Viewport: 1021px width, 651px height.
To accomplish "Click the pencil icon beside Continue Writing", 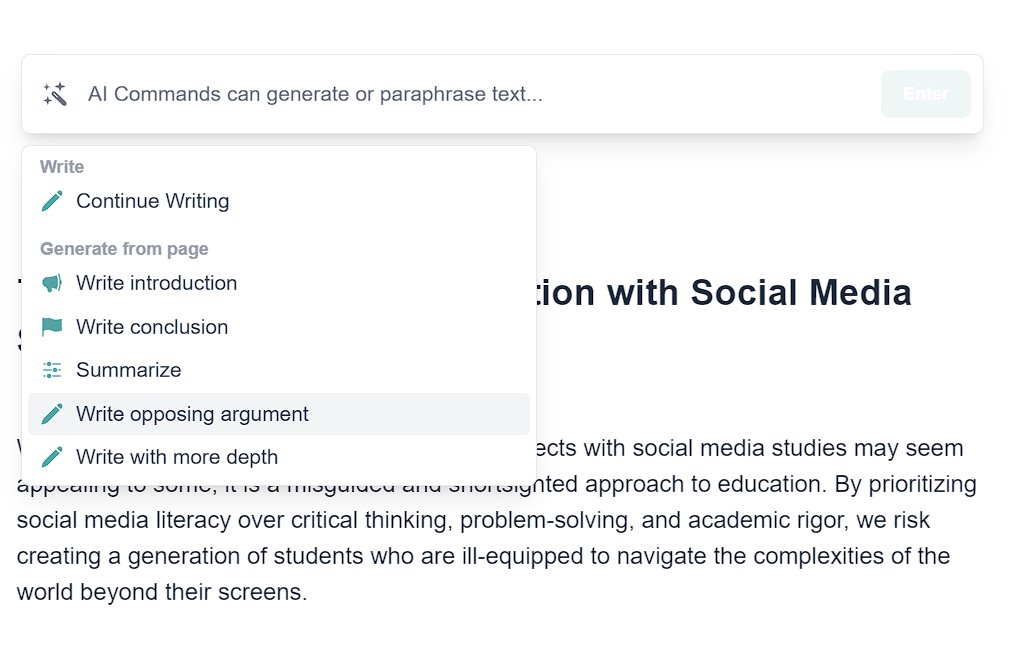I will point(52,201).
